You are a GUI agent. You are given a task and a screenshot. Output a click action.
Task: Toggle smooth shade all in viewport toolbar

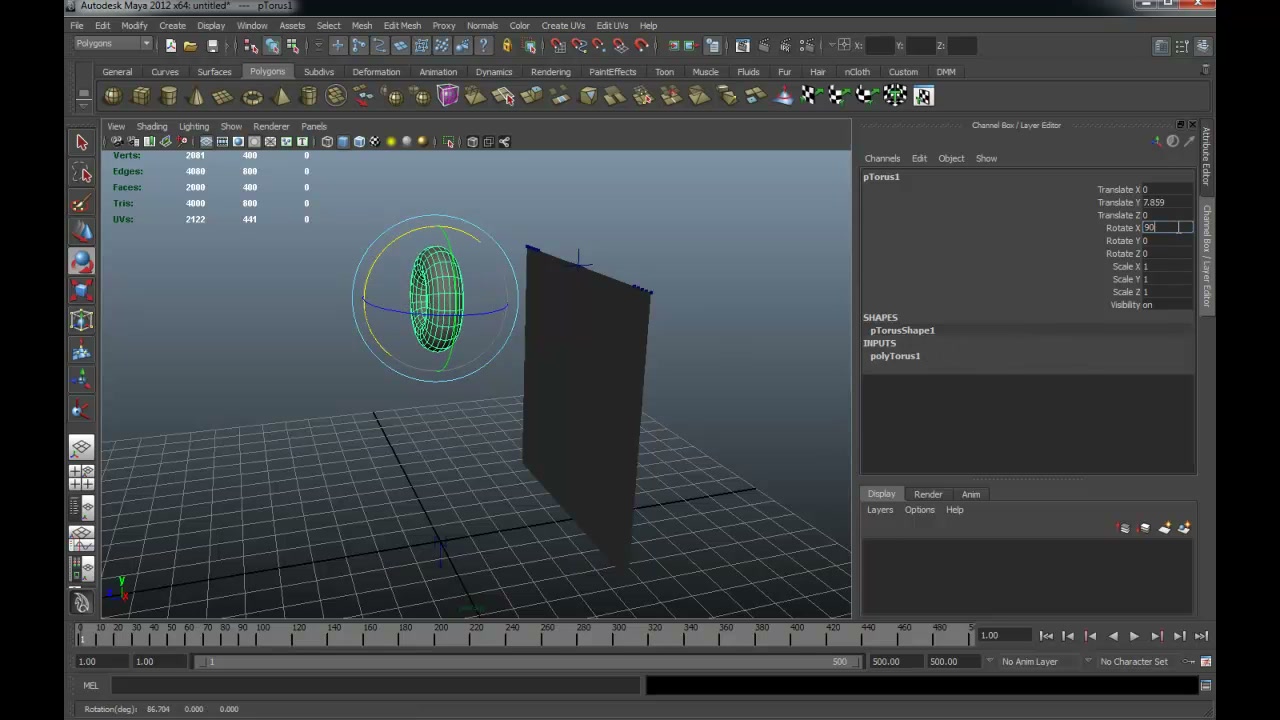click(x=343, y=142)
